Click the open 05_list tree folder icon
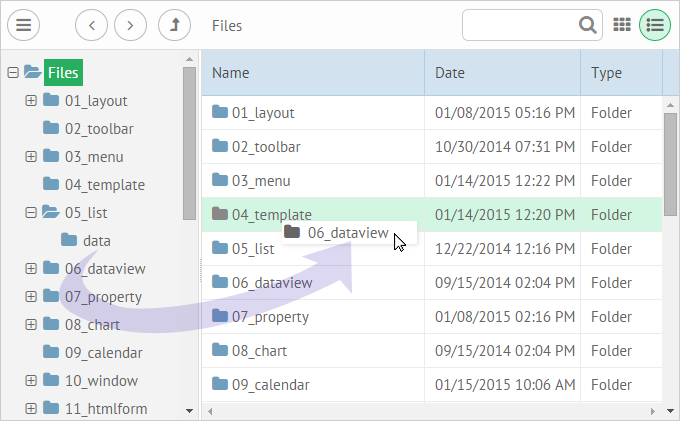680x421 pixels. (51, 212)
